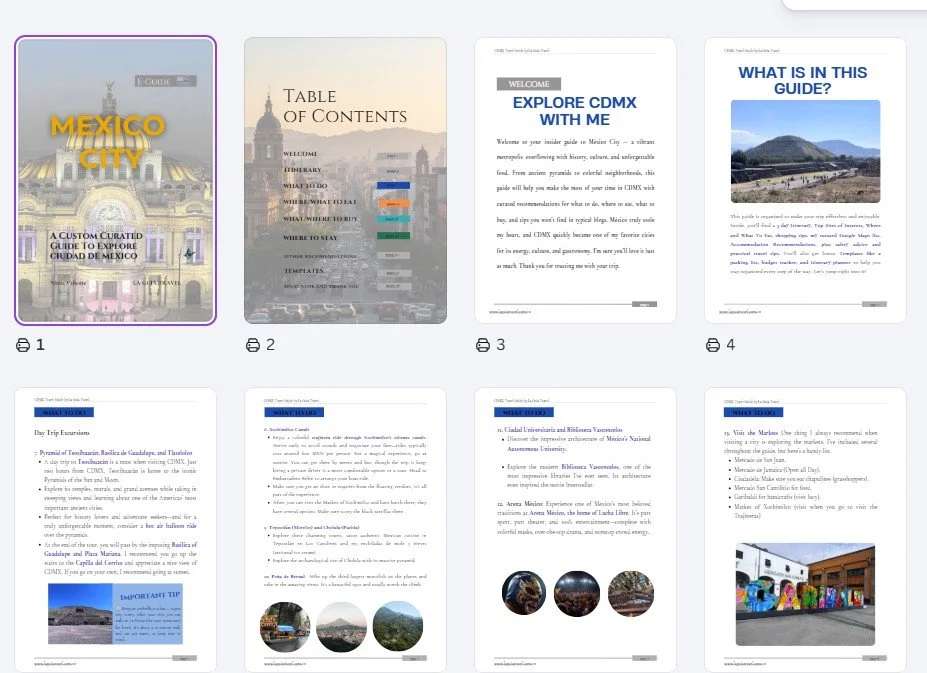This screenshot has width=927, height=673.
Task: Open the Explore CDMX With Me page
Action: coord(575,180)
